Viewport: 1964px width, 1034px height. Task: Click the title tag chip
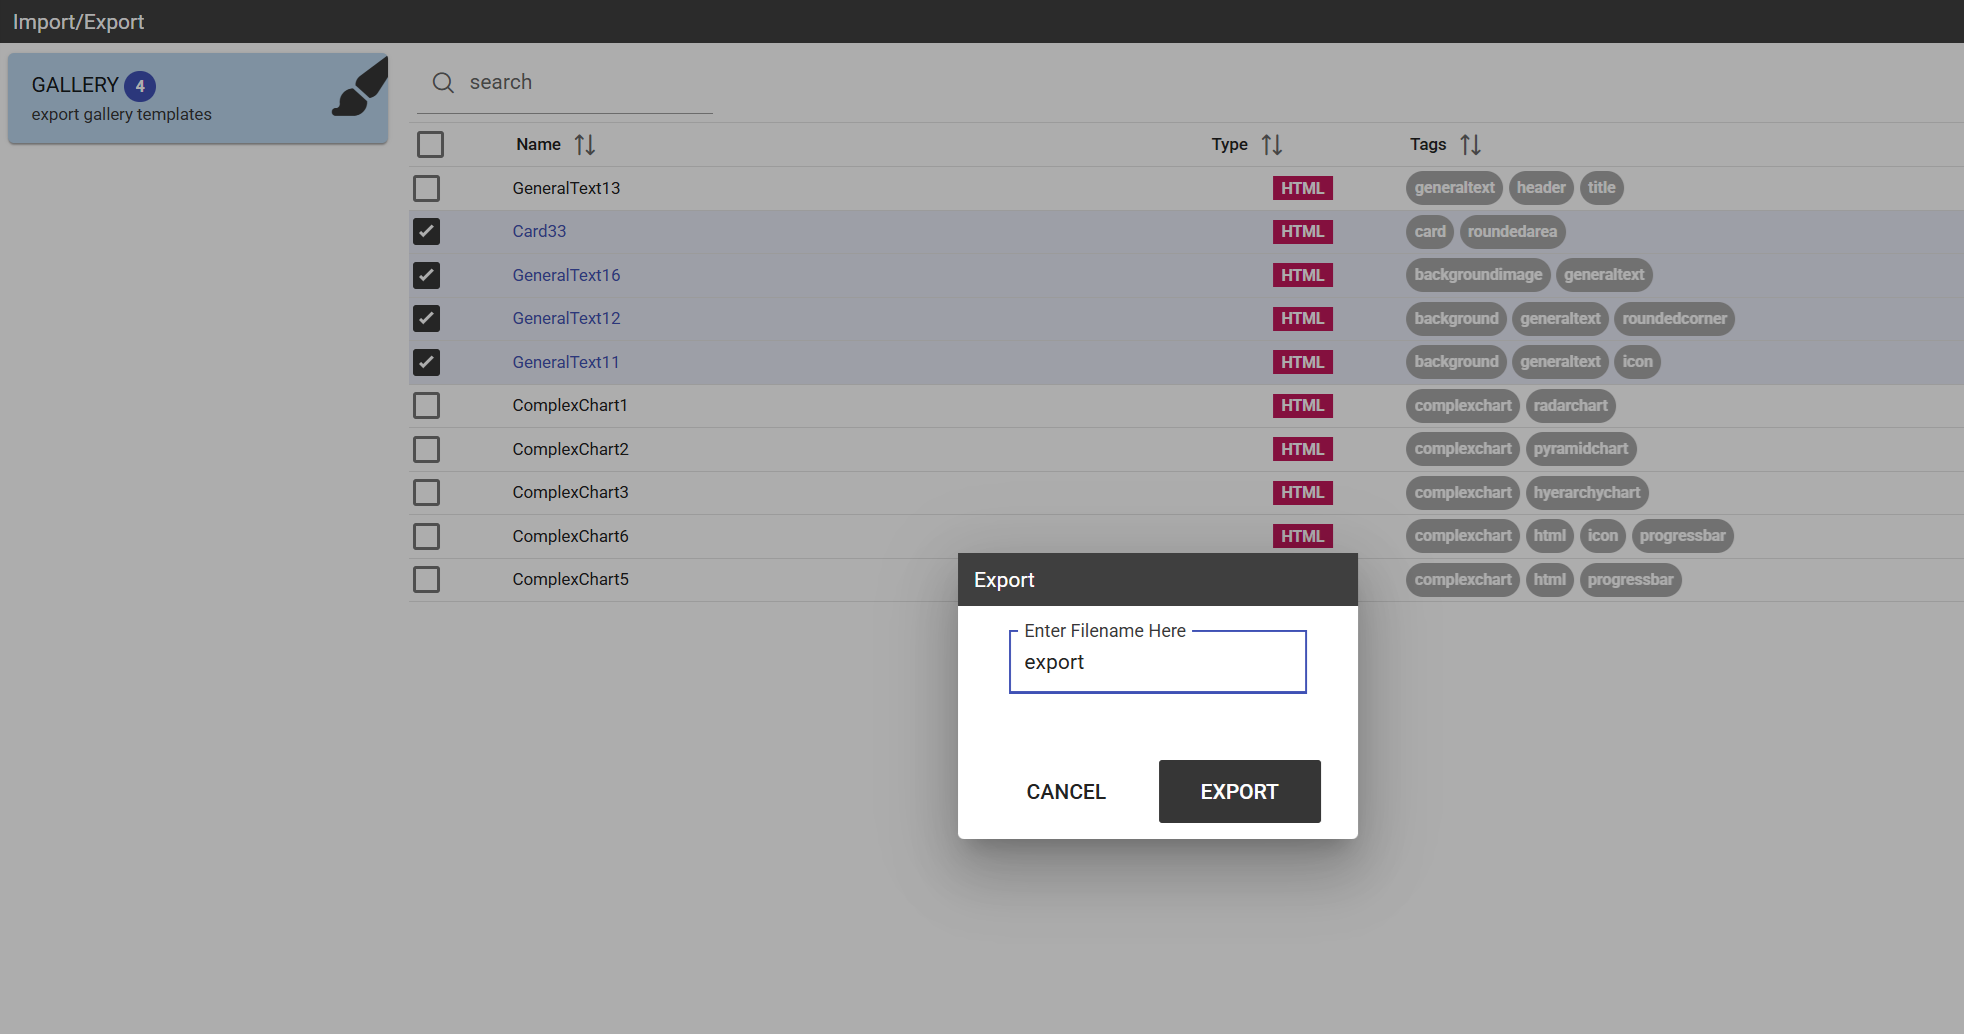click(1601, 188)
